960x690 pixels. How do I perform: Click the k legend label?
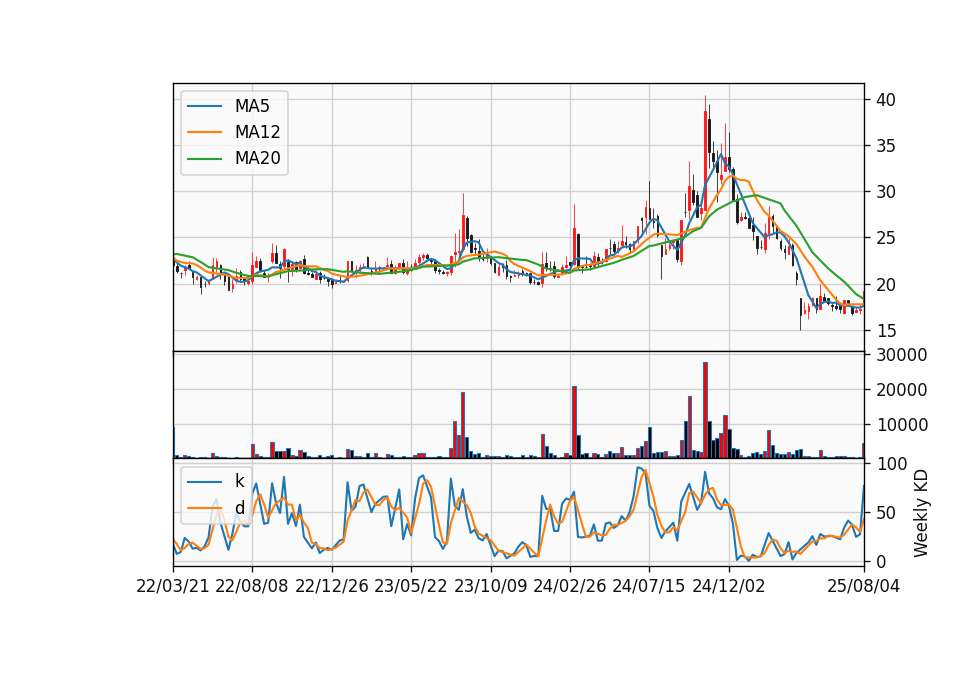click(239, 481)
